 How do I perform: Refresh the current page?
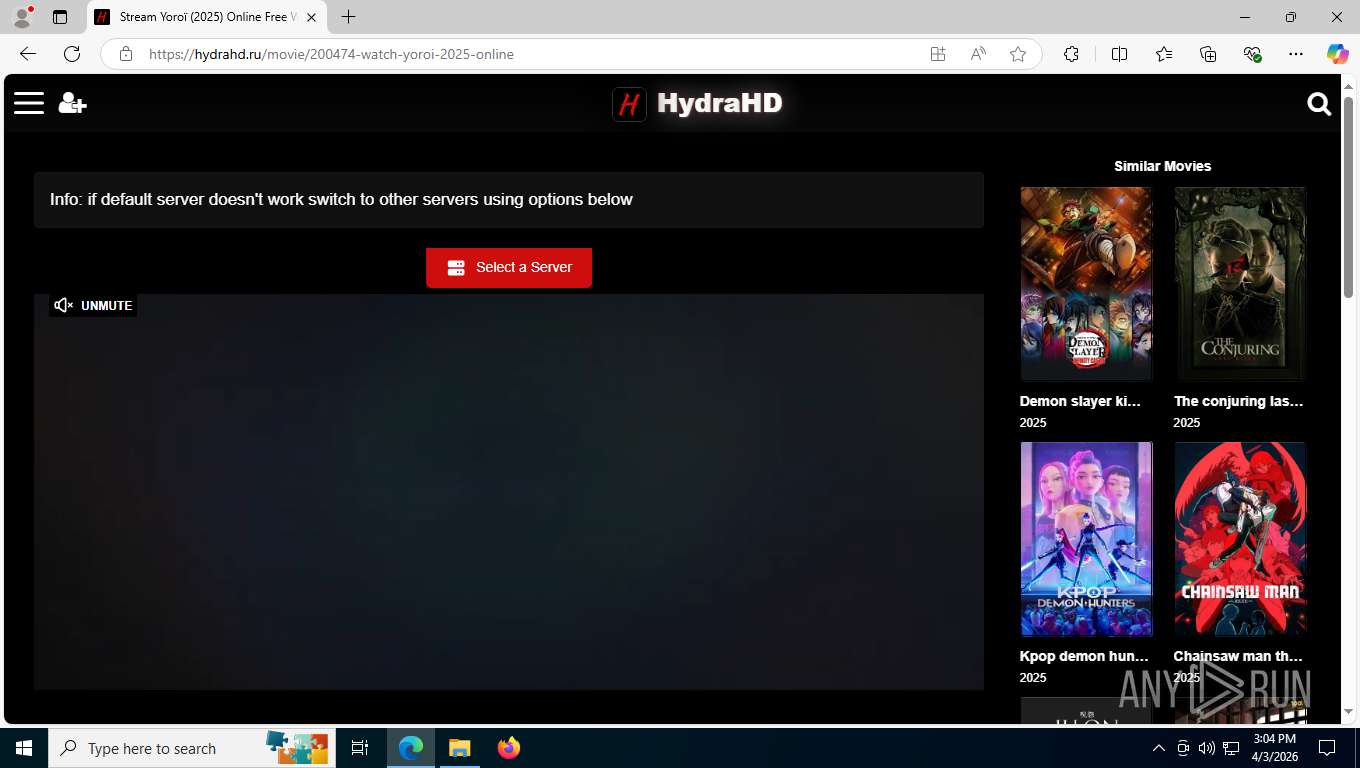72,54
